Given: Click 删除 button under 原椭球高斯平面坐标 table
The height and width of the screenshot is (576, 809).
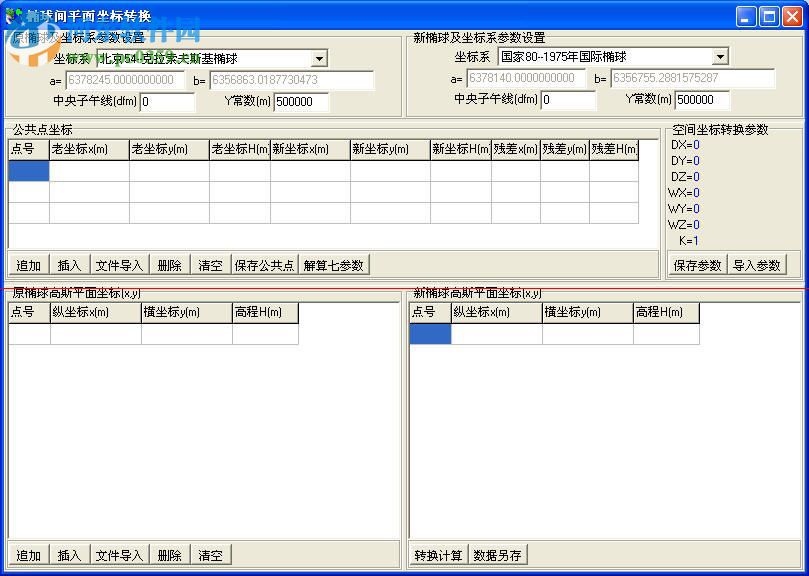Looking at the screenshot, I should (170, 555).
